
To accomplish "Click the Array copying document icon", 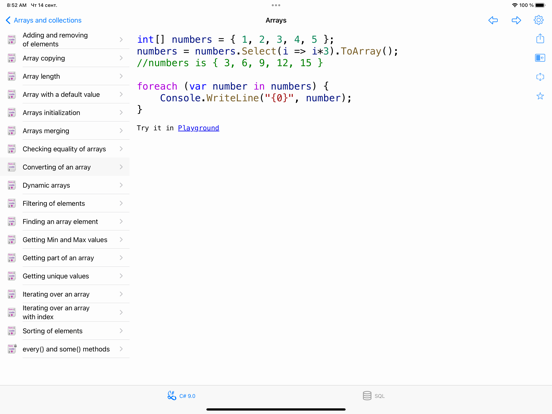I will [12, 58].
